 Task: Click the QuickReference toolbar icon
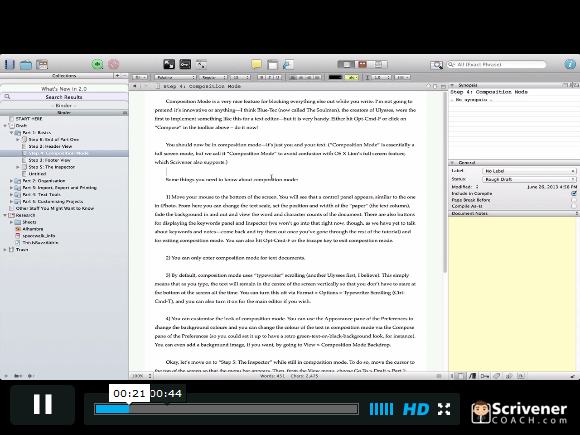201,64
